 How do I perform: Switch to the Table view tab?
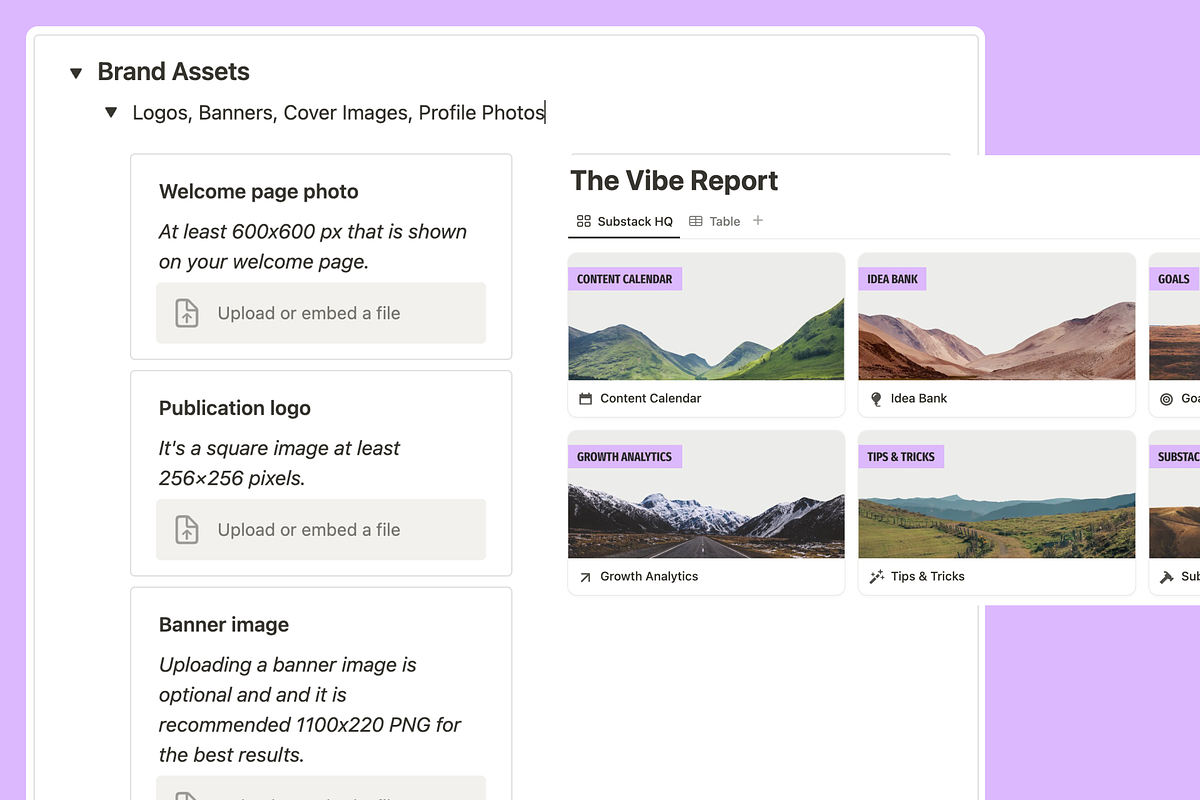pyautogui.click(x=715, y=221)
